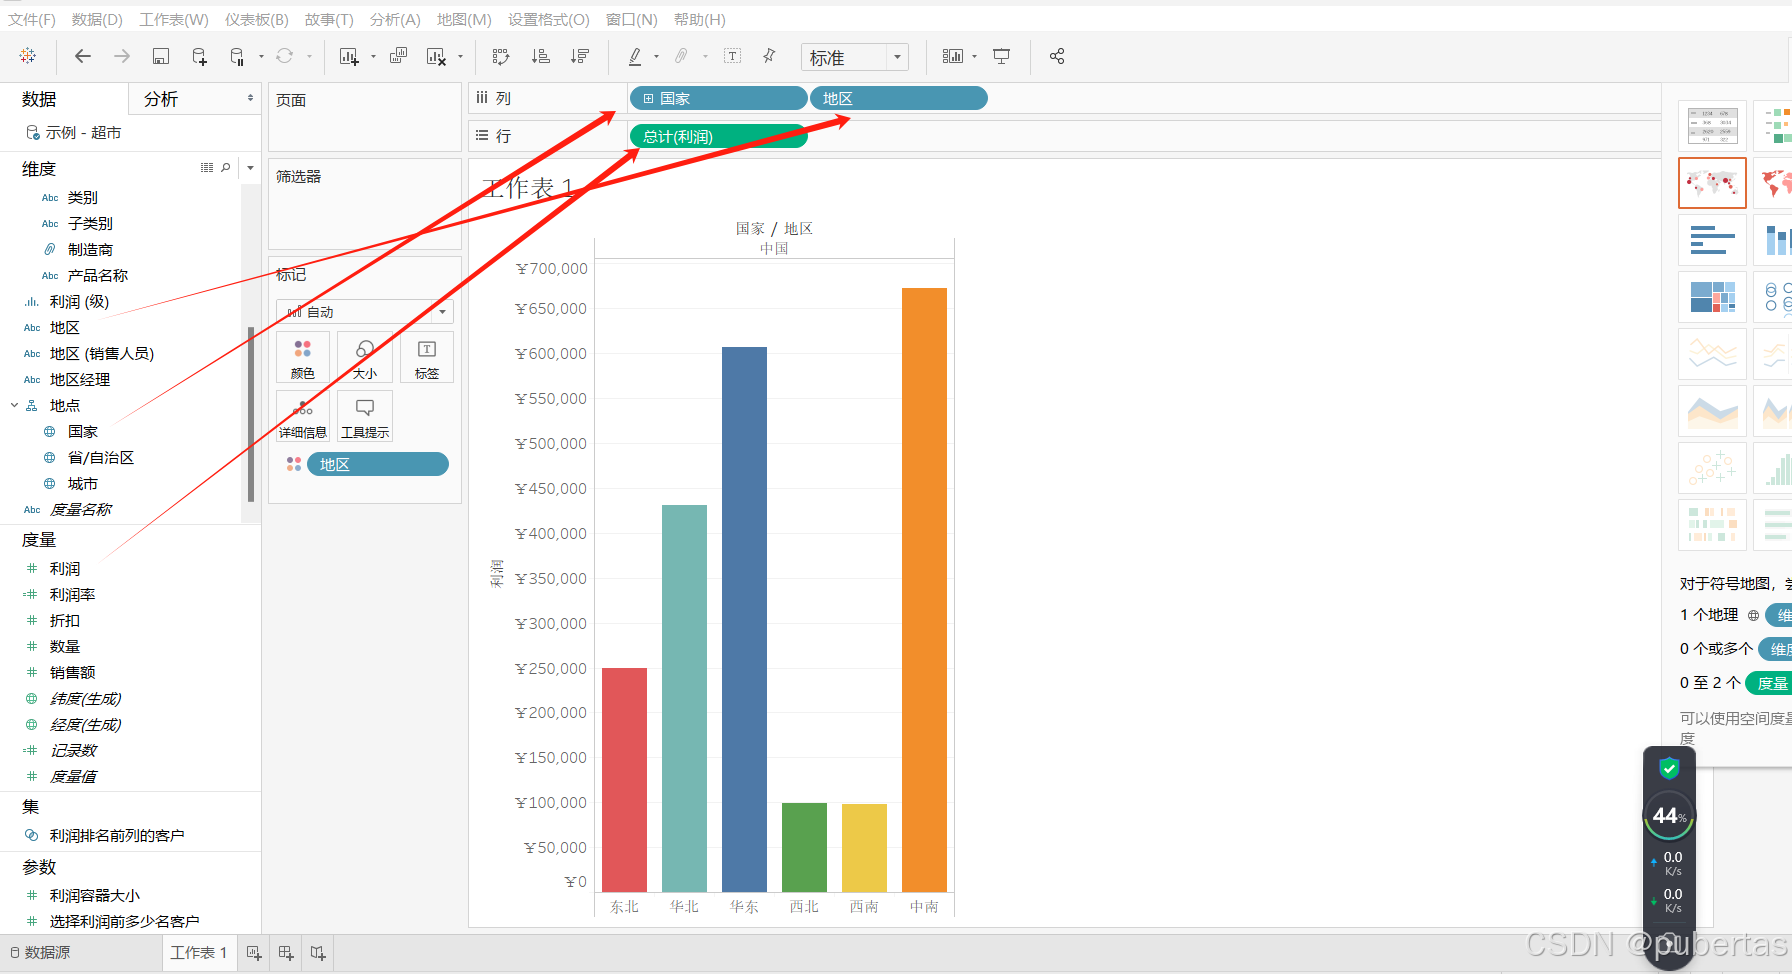Open the 设置格式(O) menu

[549, 19]
